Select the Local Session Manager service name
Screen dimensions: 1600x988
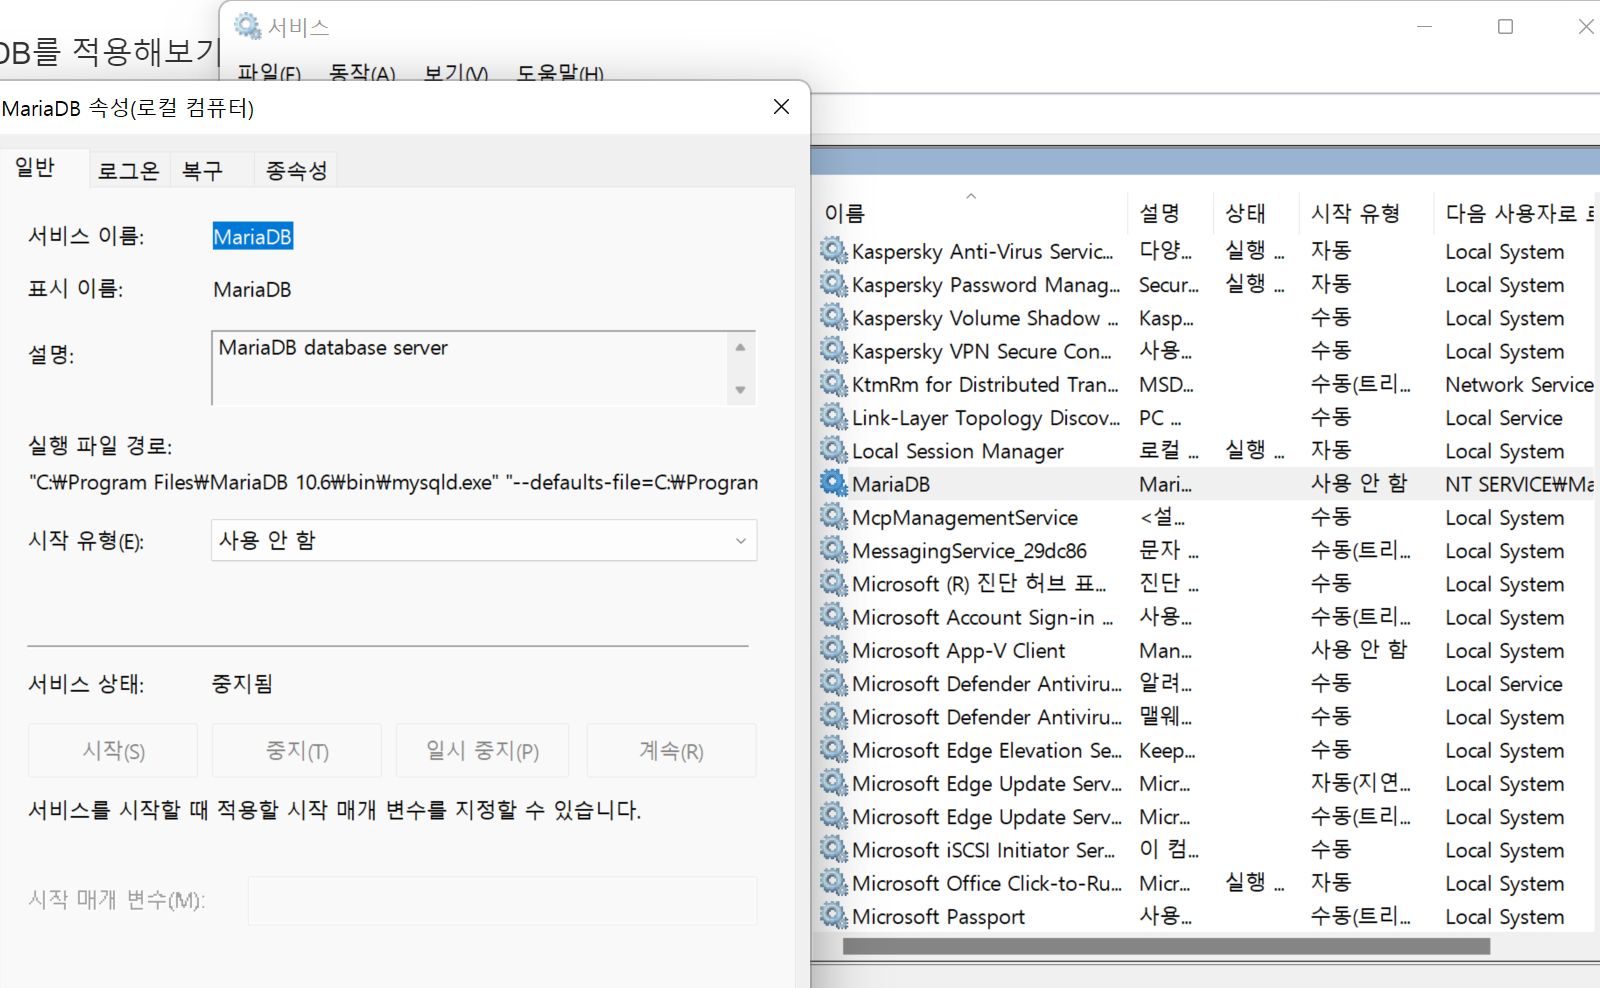pos(958,451)
